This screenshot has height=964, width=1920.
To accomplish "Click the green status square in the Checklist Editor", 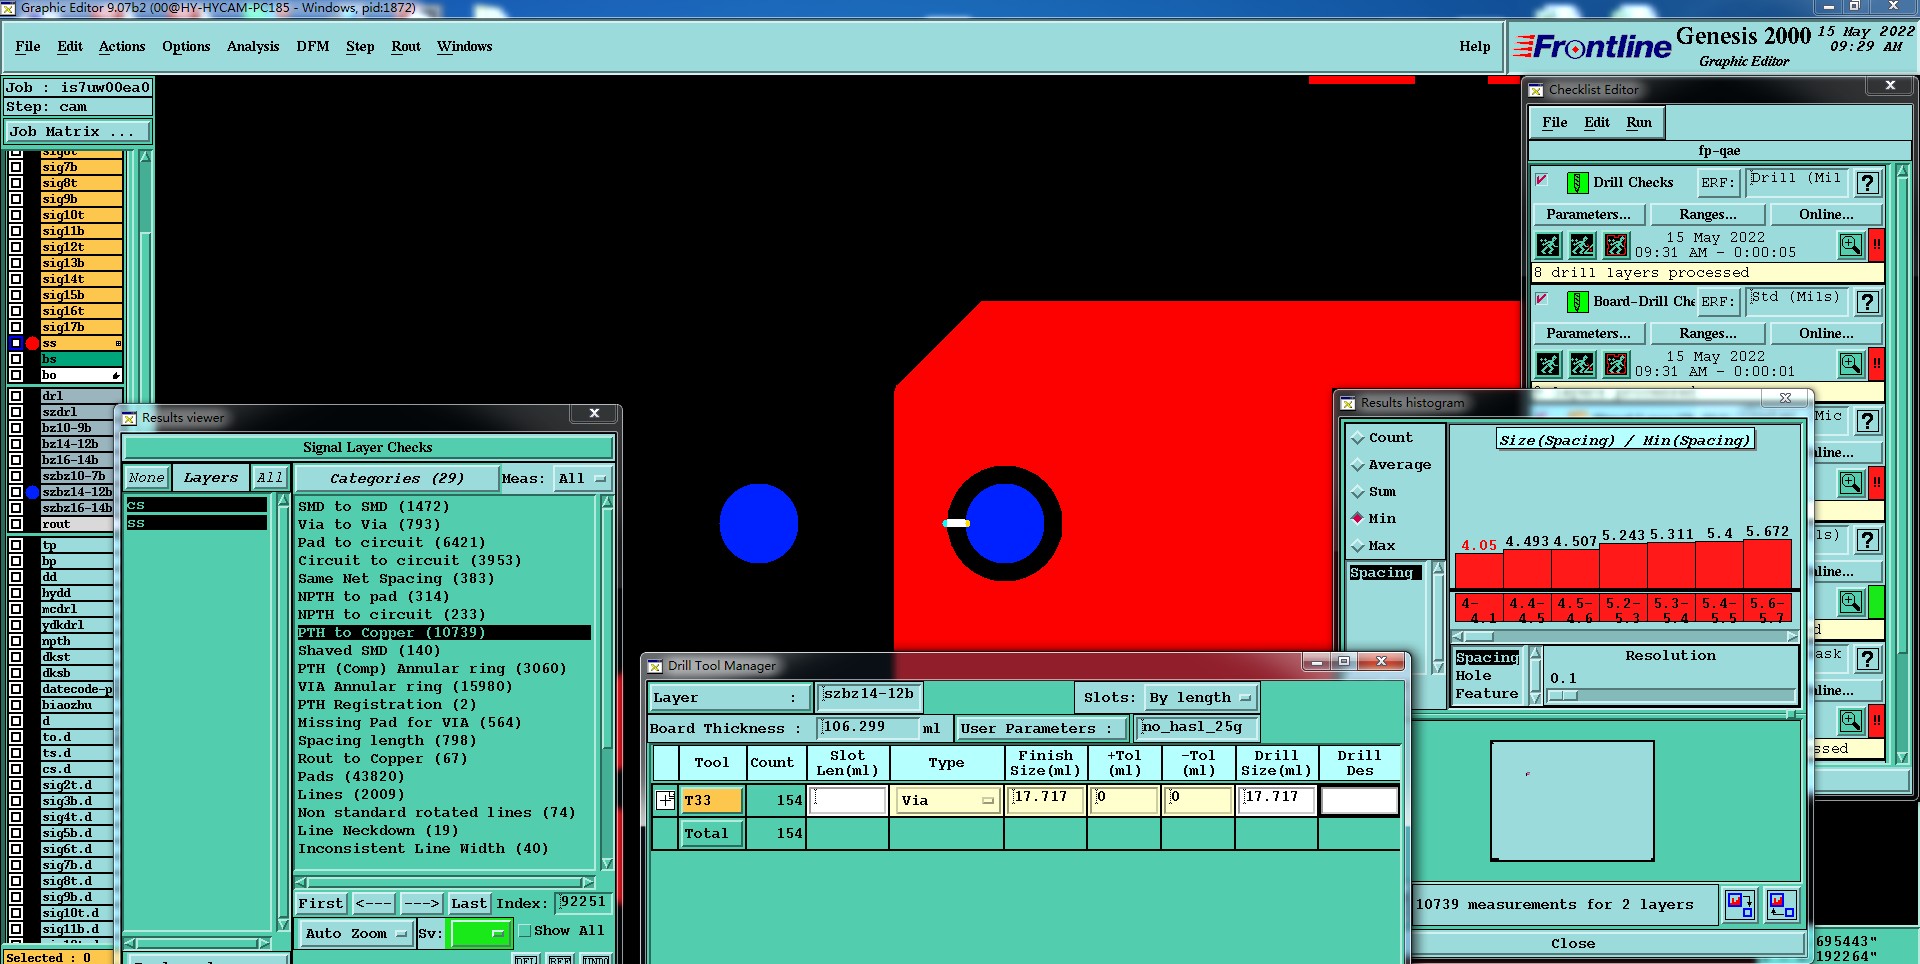I will [x=1877, y=602].
